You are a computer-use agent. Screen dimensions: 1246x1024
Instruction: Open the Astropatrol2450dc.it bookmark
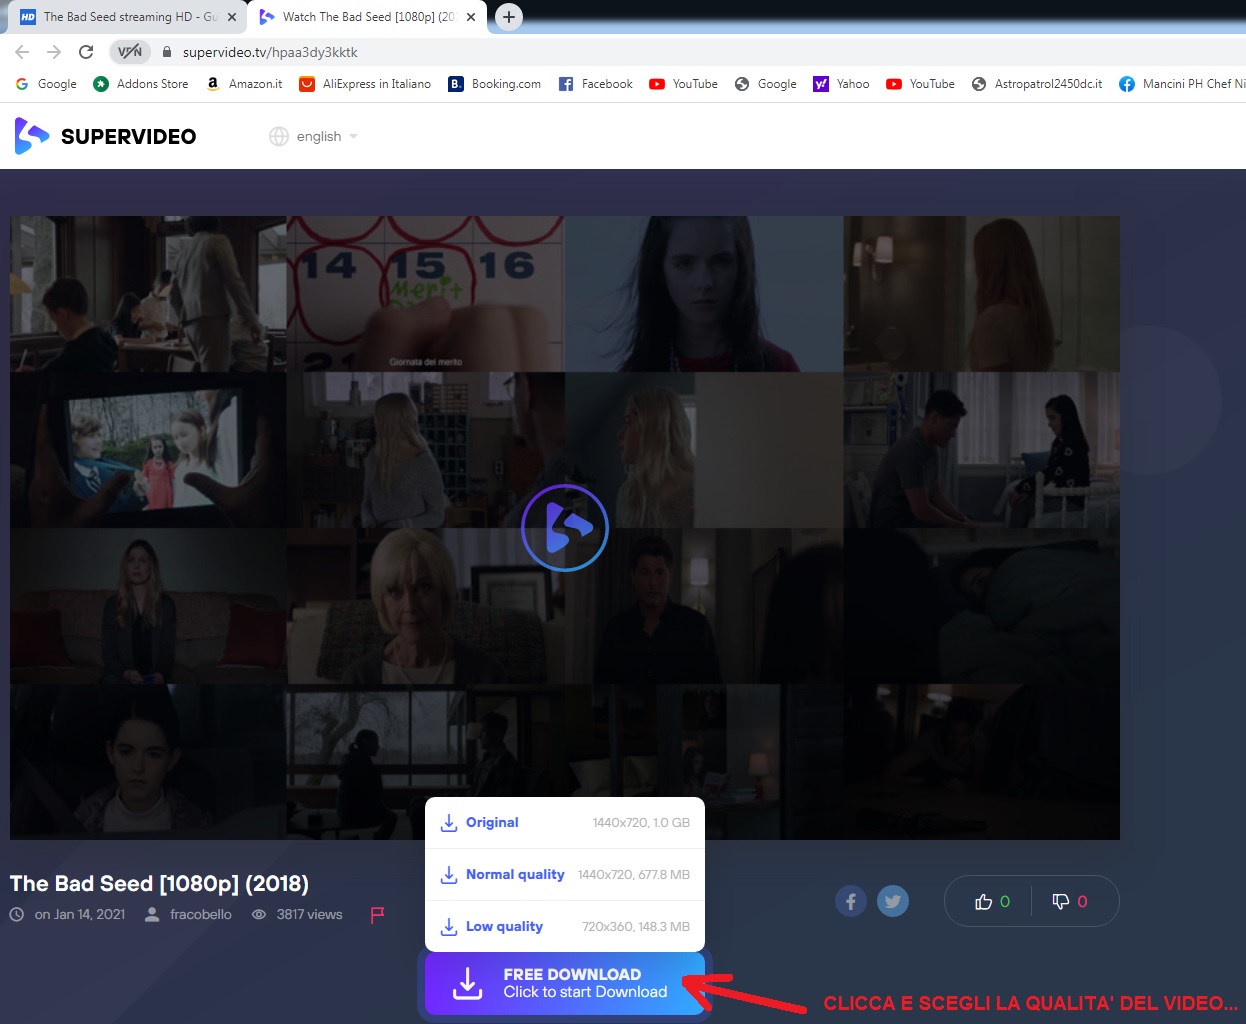tap(1037, 84)
